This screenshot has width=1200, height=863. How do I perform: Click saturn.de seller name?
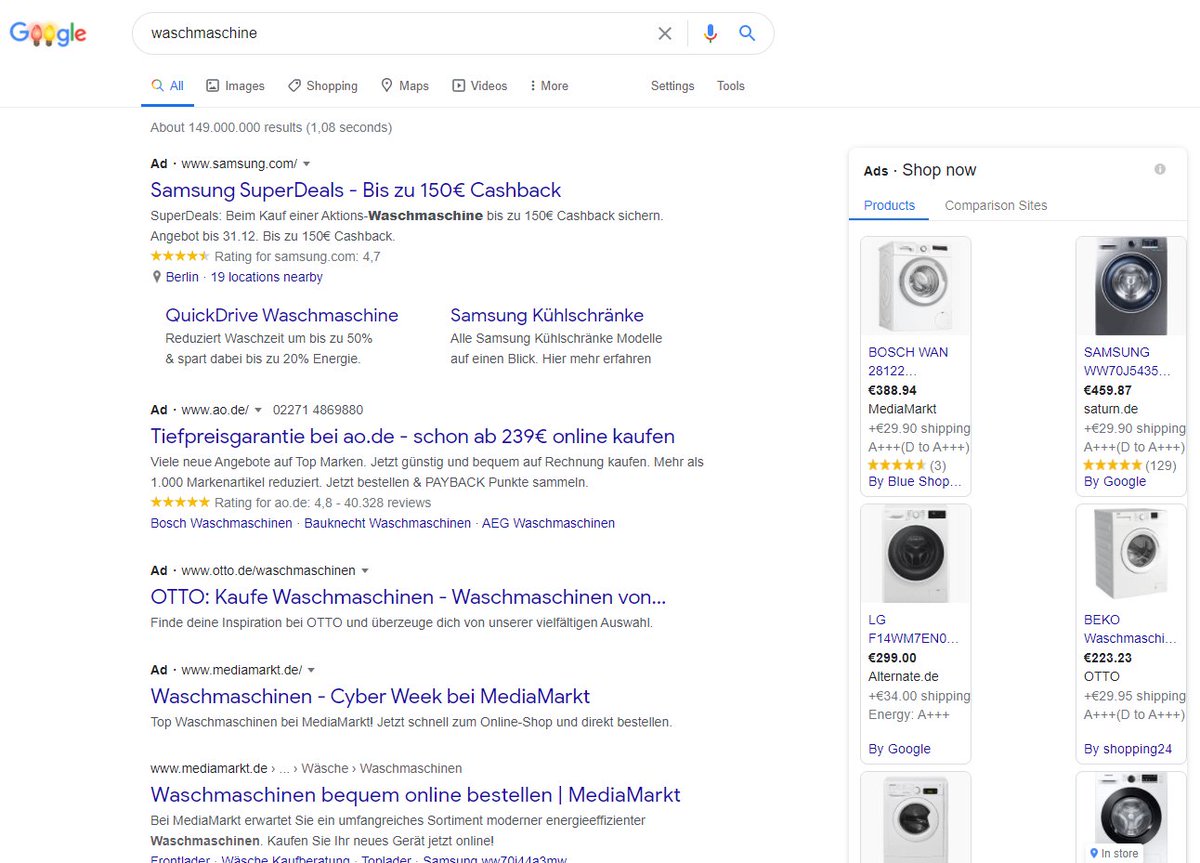point(1111,409)
